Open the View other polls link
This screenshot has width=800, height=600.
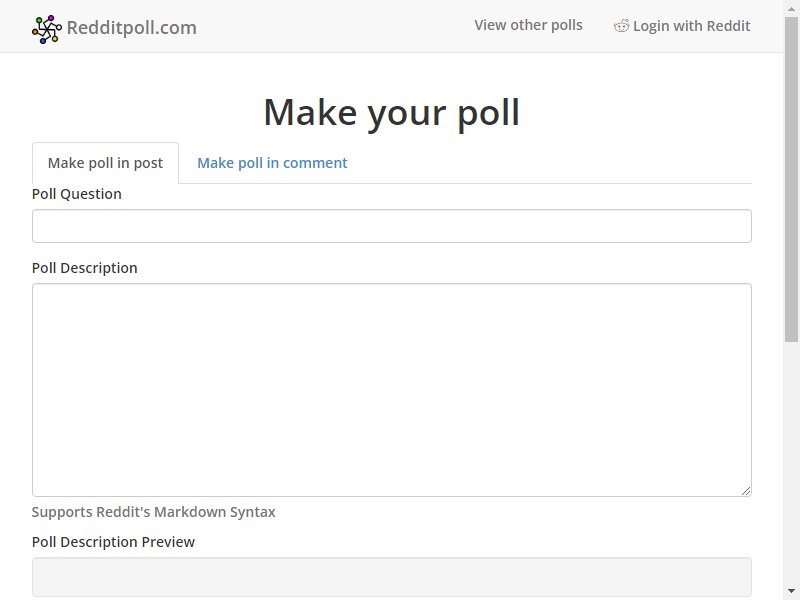pyautogui.click(x=528, y=25)
